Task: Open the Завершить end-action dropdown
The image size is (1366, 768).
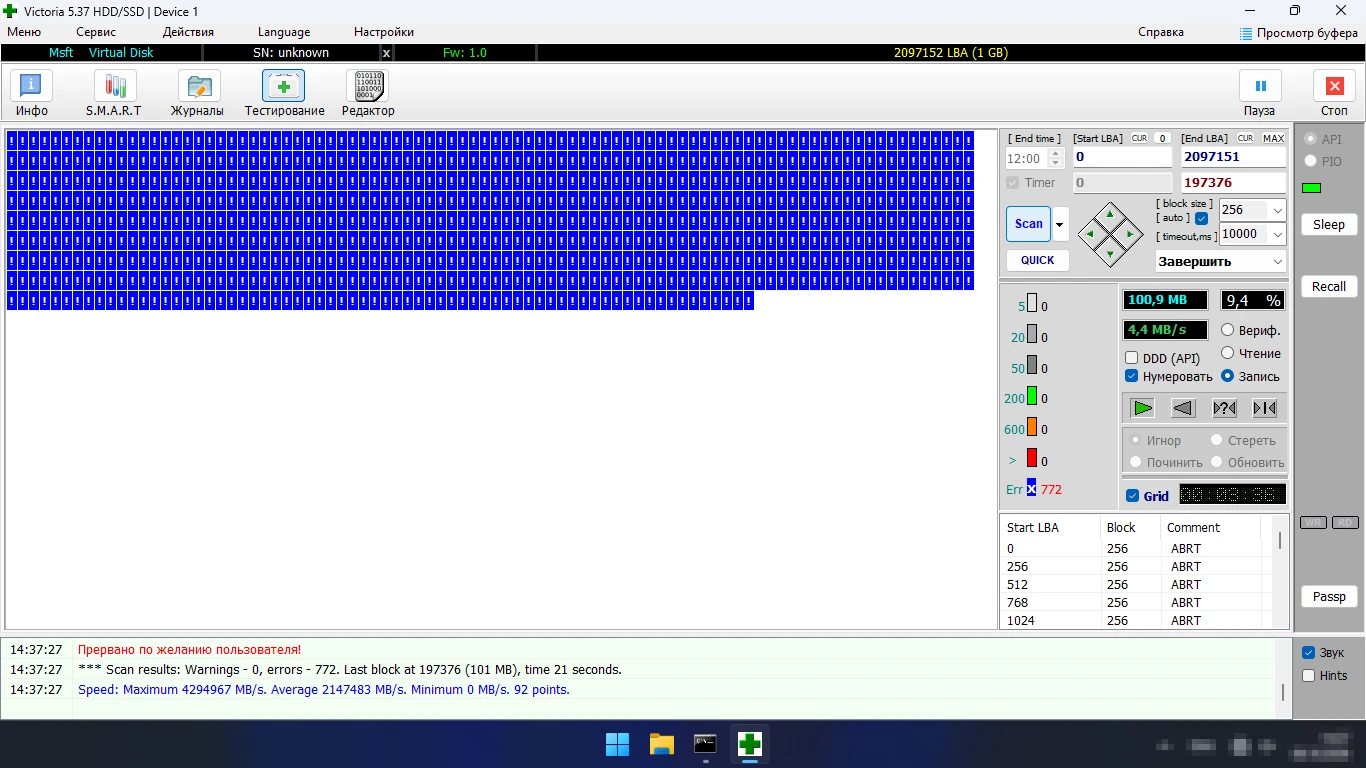Action: (1221, 261)
